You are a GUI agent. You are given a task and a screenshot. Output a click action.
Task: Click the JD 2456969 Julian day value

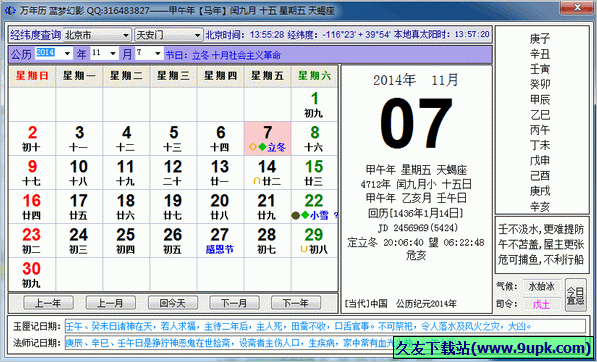418,228
